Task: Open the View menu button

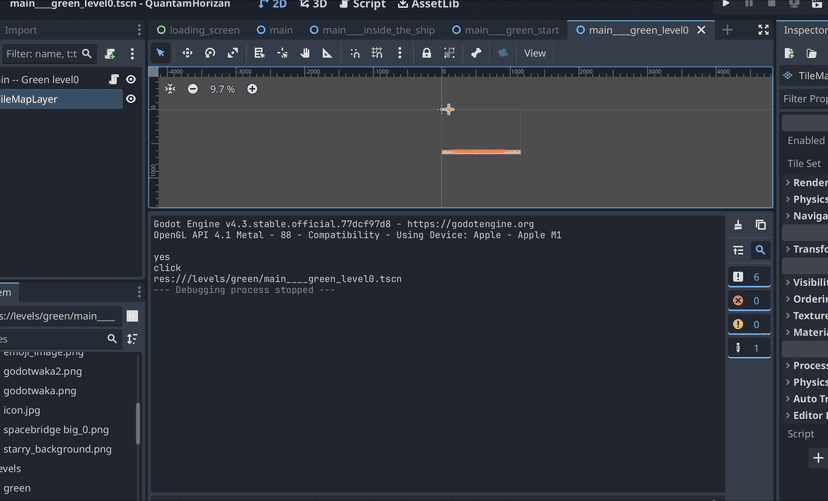Action: (x=535, y=53)
